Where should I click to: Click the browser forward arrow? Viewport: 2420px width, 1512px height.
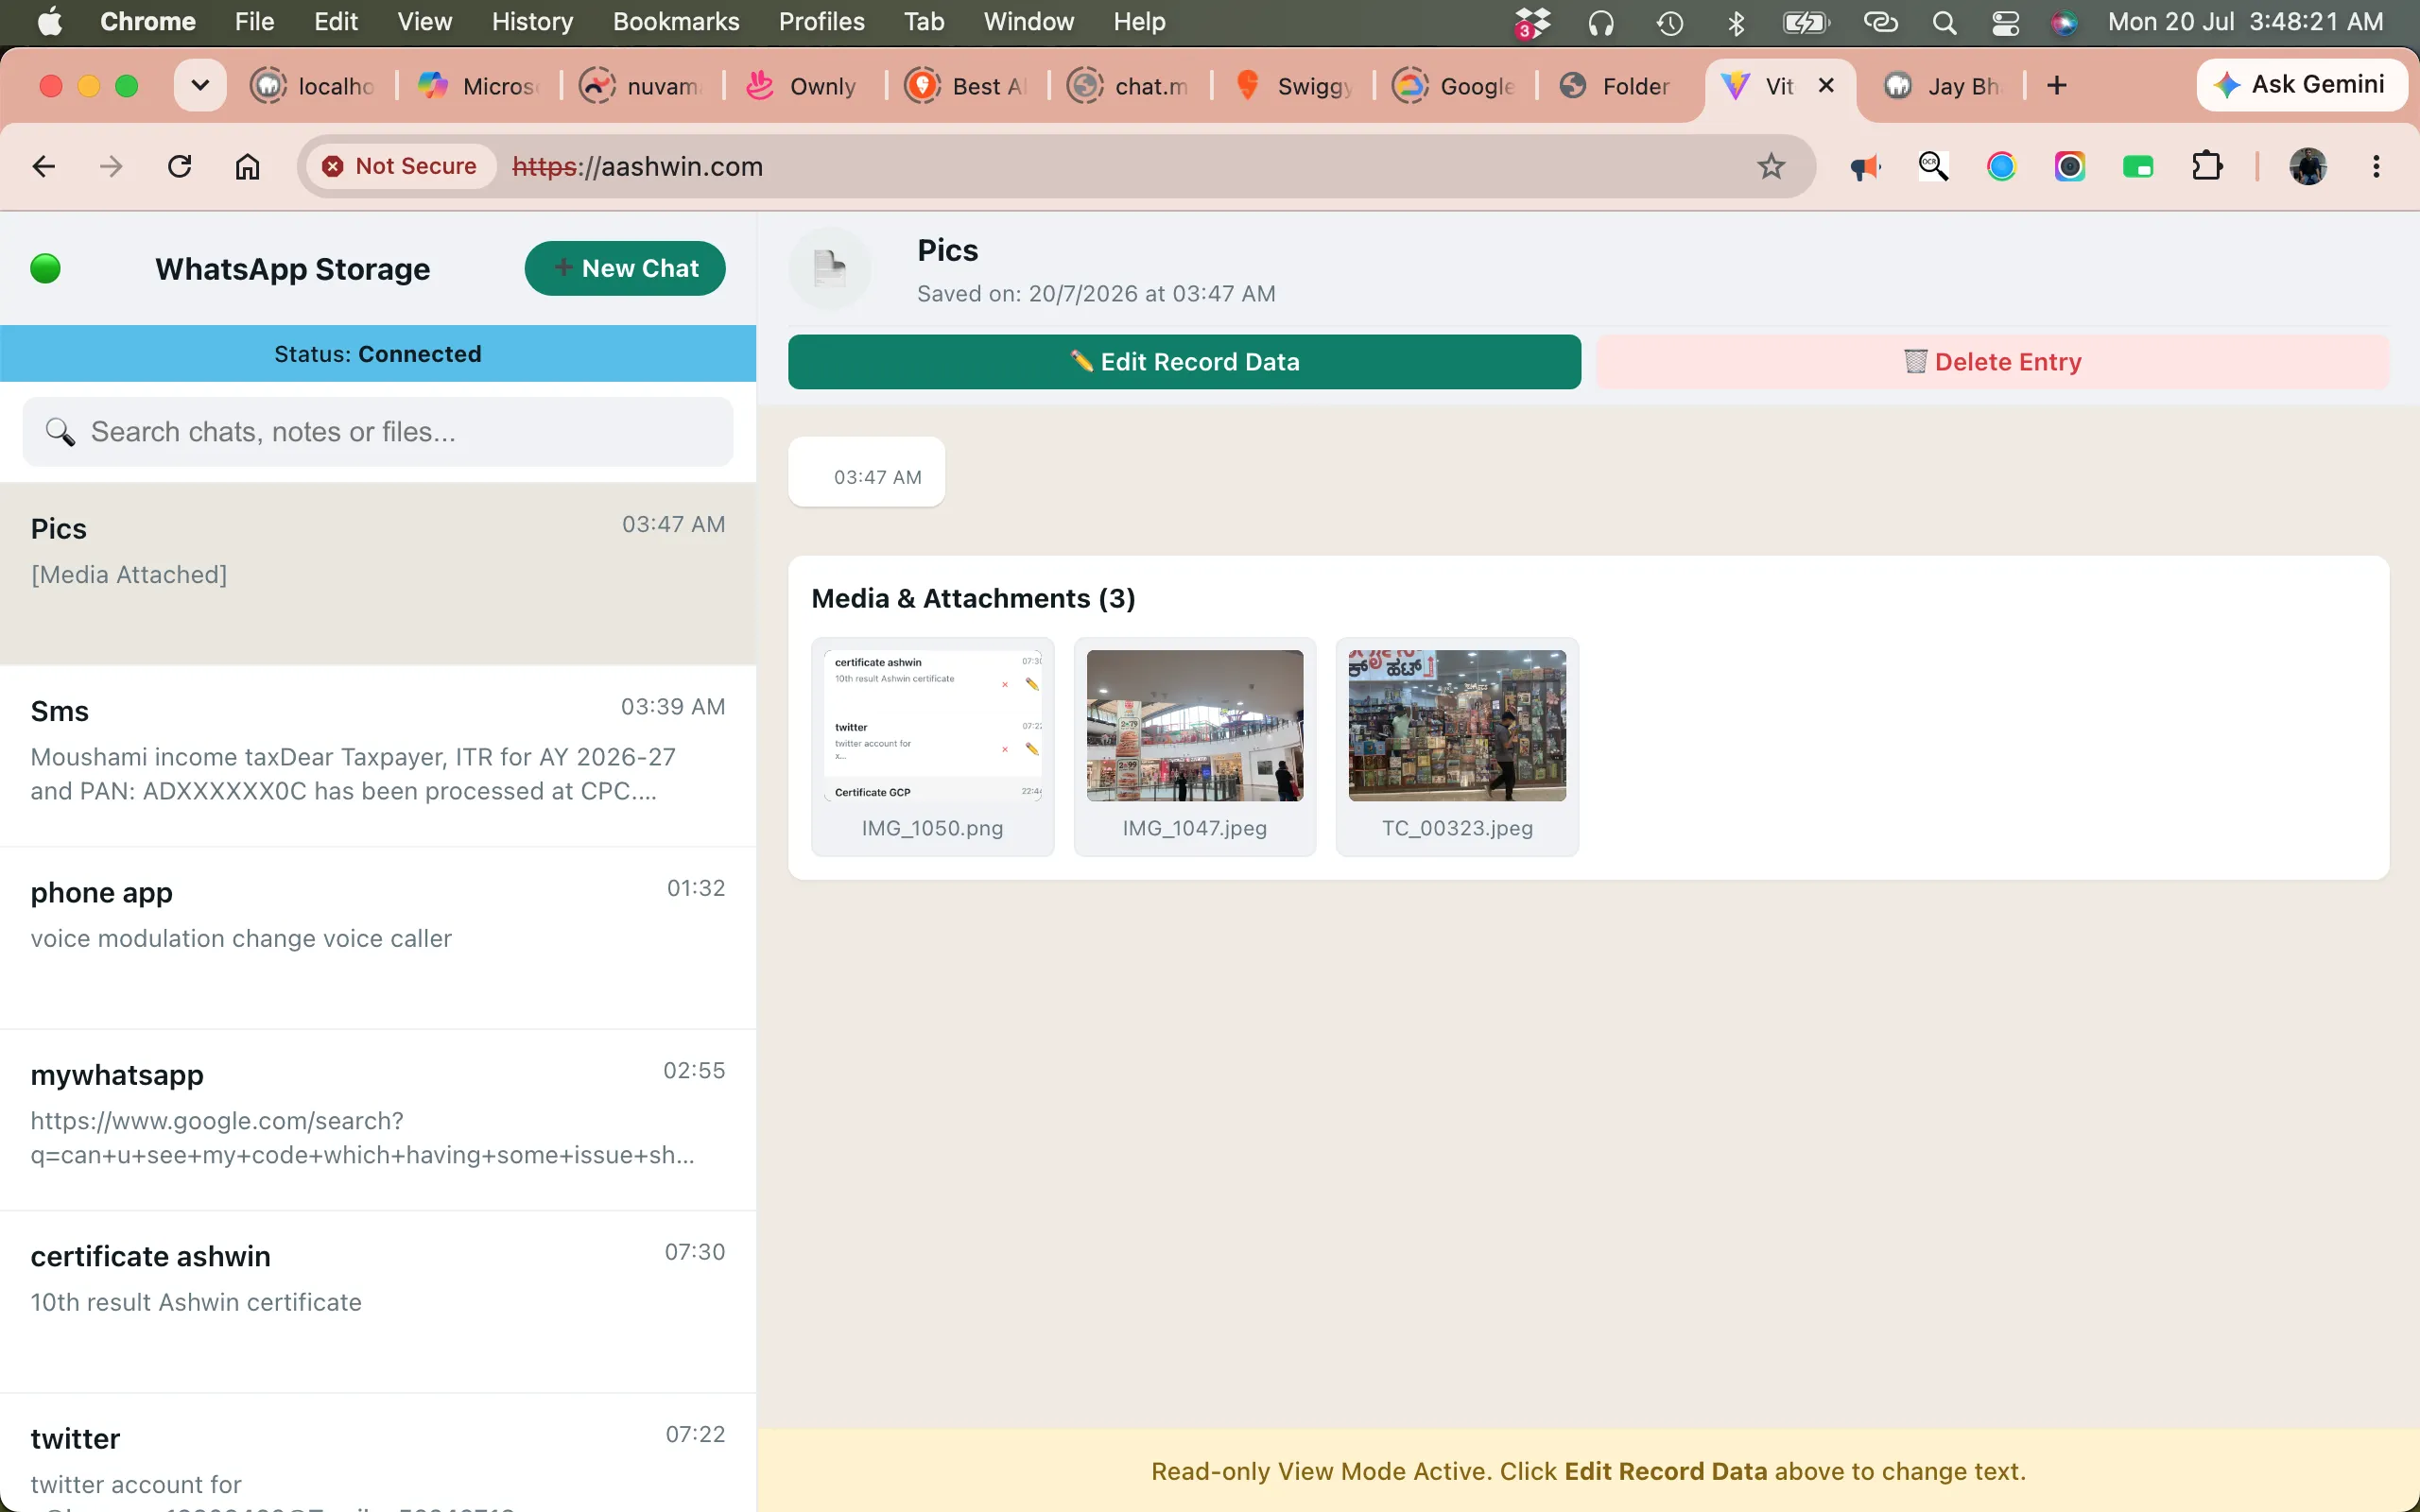click(111, 166)
